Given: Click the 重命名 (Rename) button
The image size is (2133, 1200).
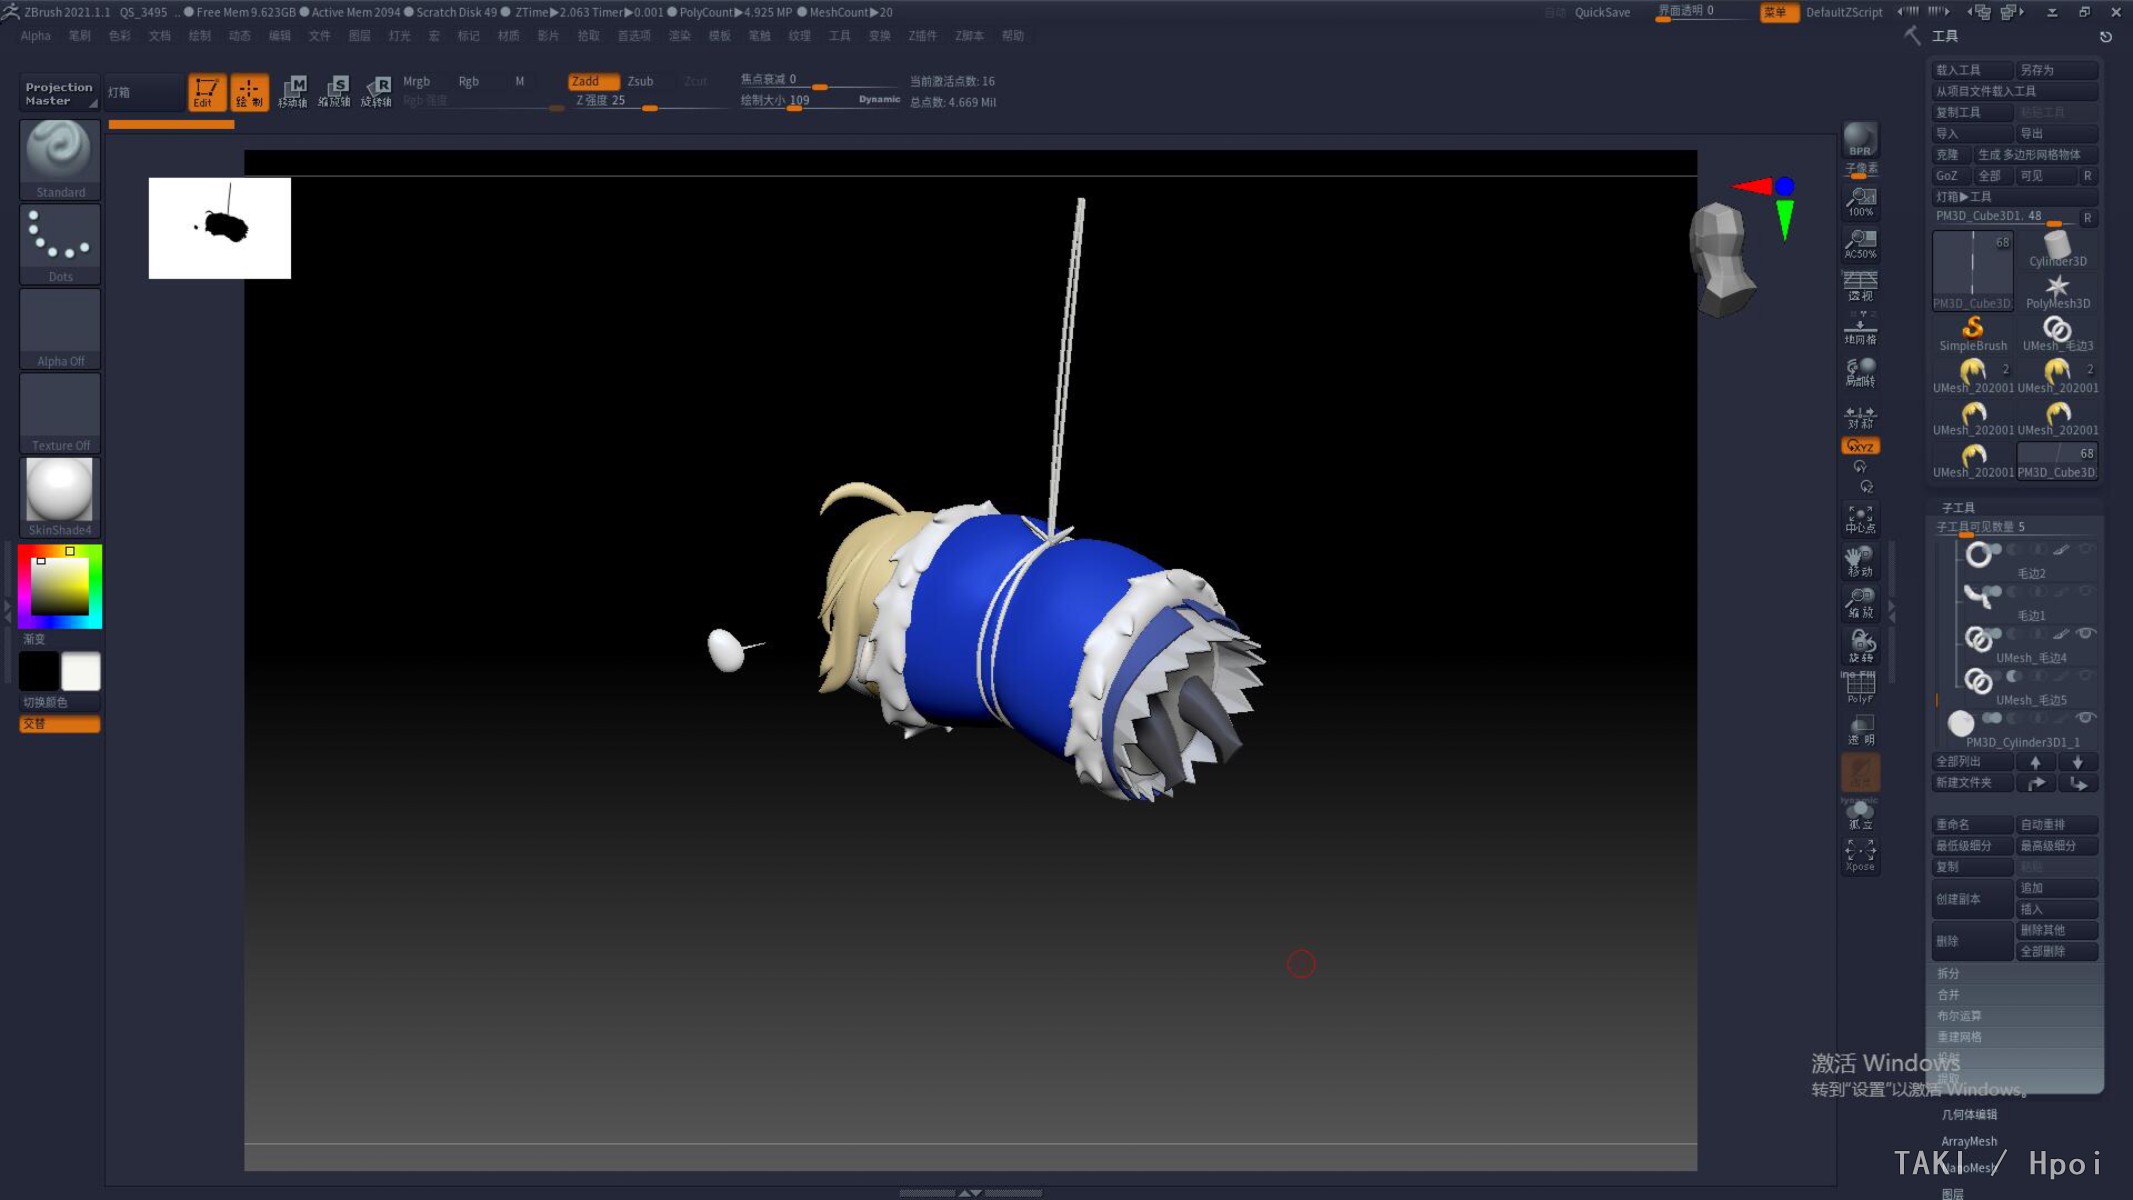Looking at the screenshot, I should pyautogui.click(x=1973, y=825).
